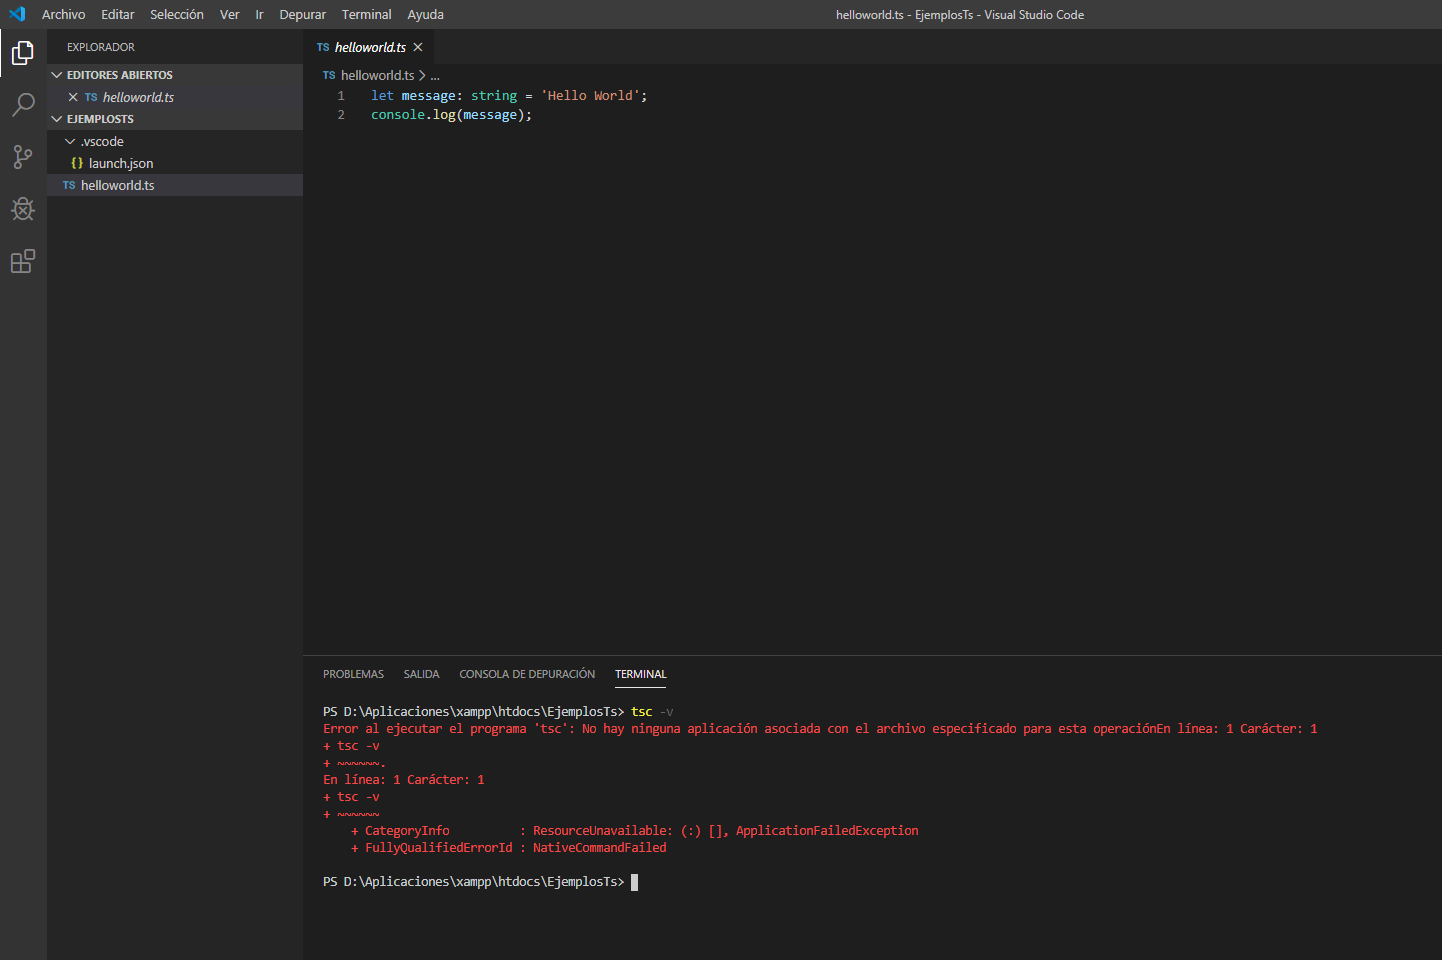The image size is (1442, 960).
Task: Open the Explorer view in activity bar
Action: coord(22,53)
